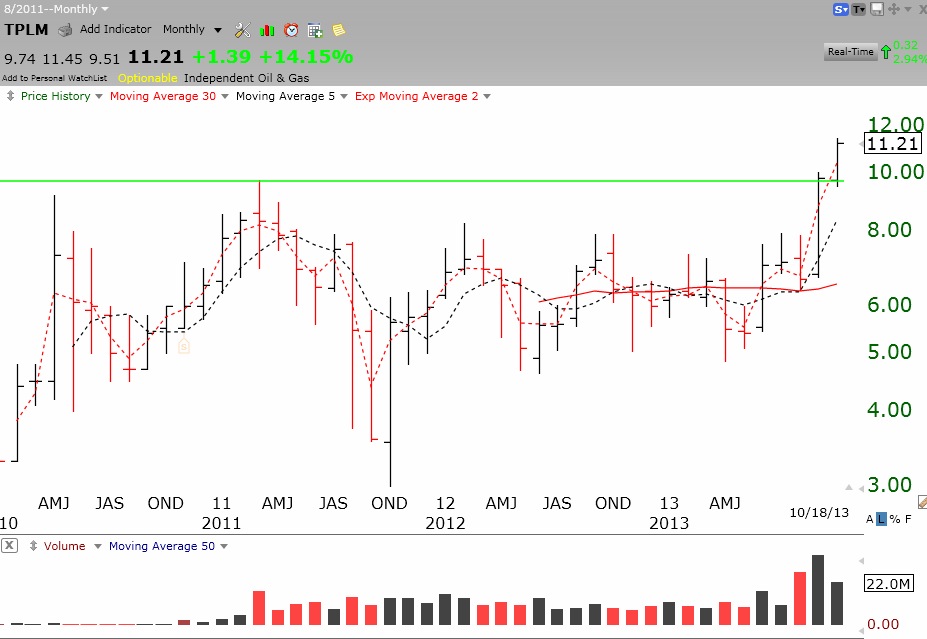Open the yellow notes icon
Viewport: 927px width, 639px height.
coord(338,30)
